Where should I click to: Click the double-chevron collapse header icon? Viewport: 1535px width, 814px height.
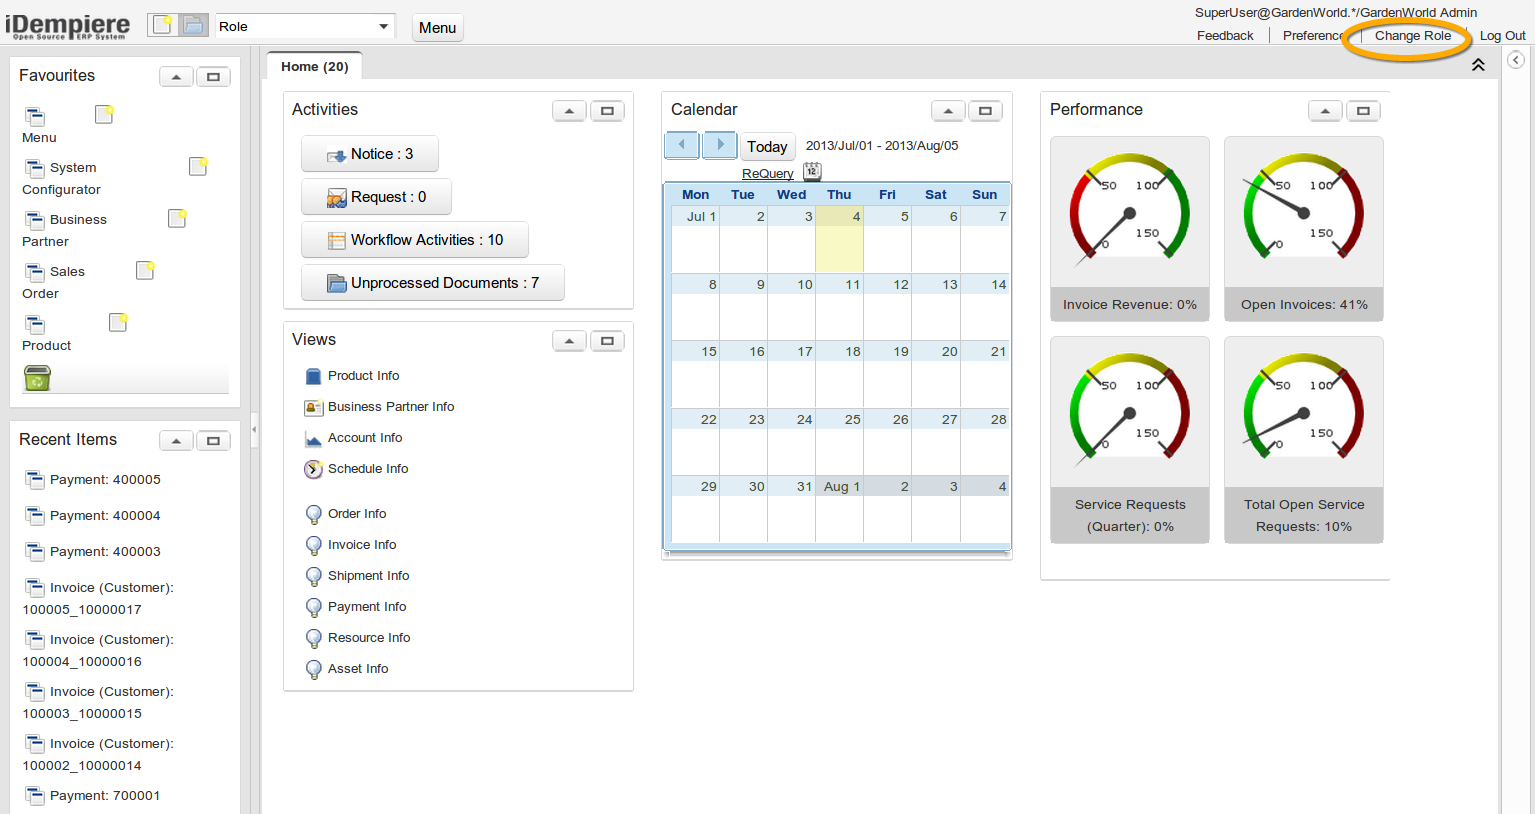pos(1478,65)
